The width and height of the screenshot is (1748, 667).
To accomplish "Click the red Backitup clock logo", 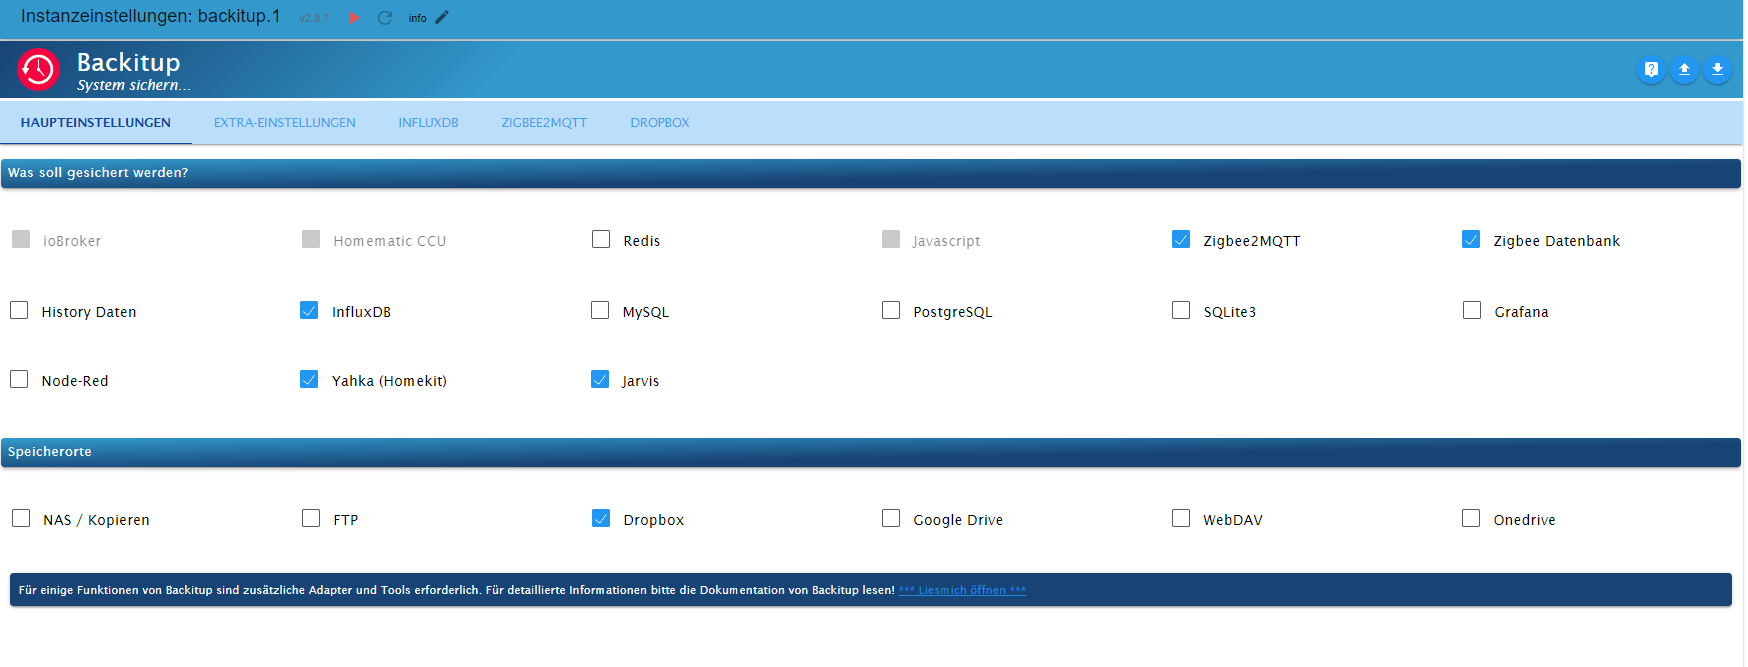I will (x=39, y=70).
